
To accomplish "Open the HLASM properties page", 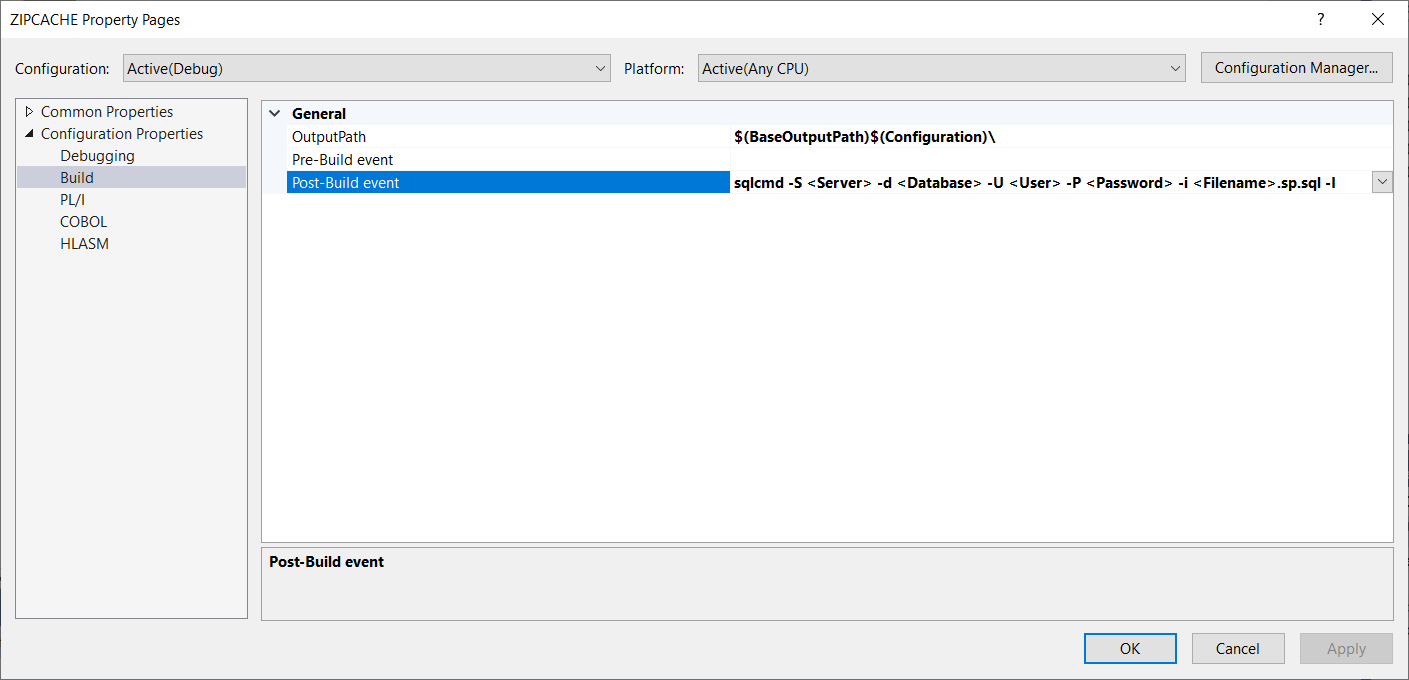I will coord(84,243).
